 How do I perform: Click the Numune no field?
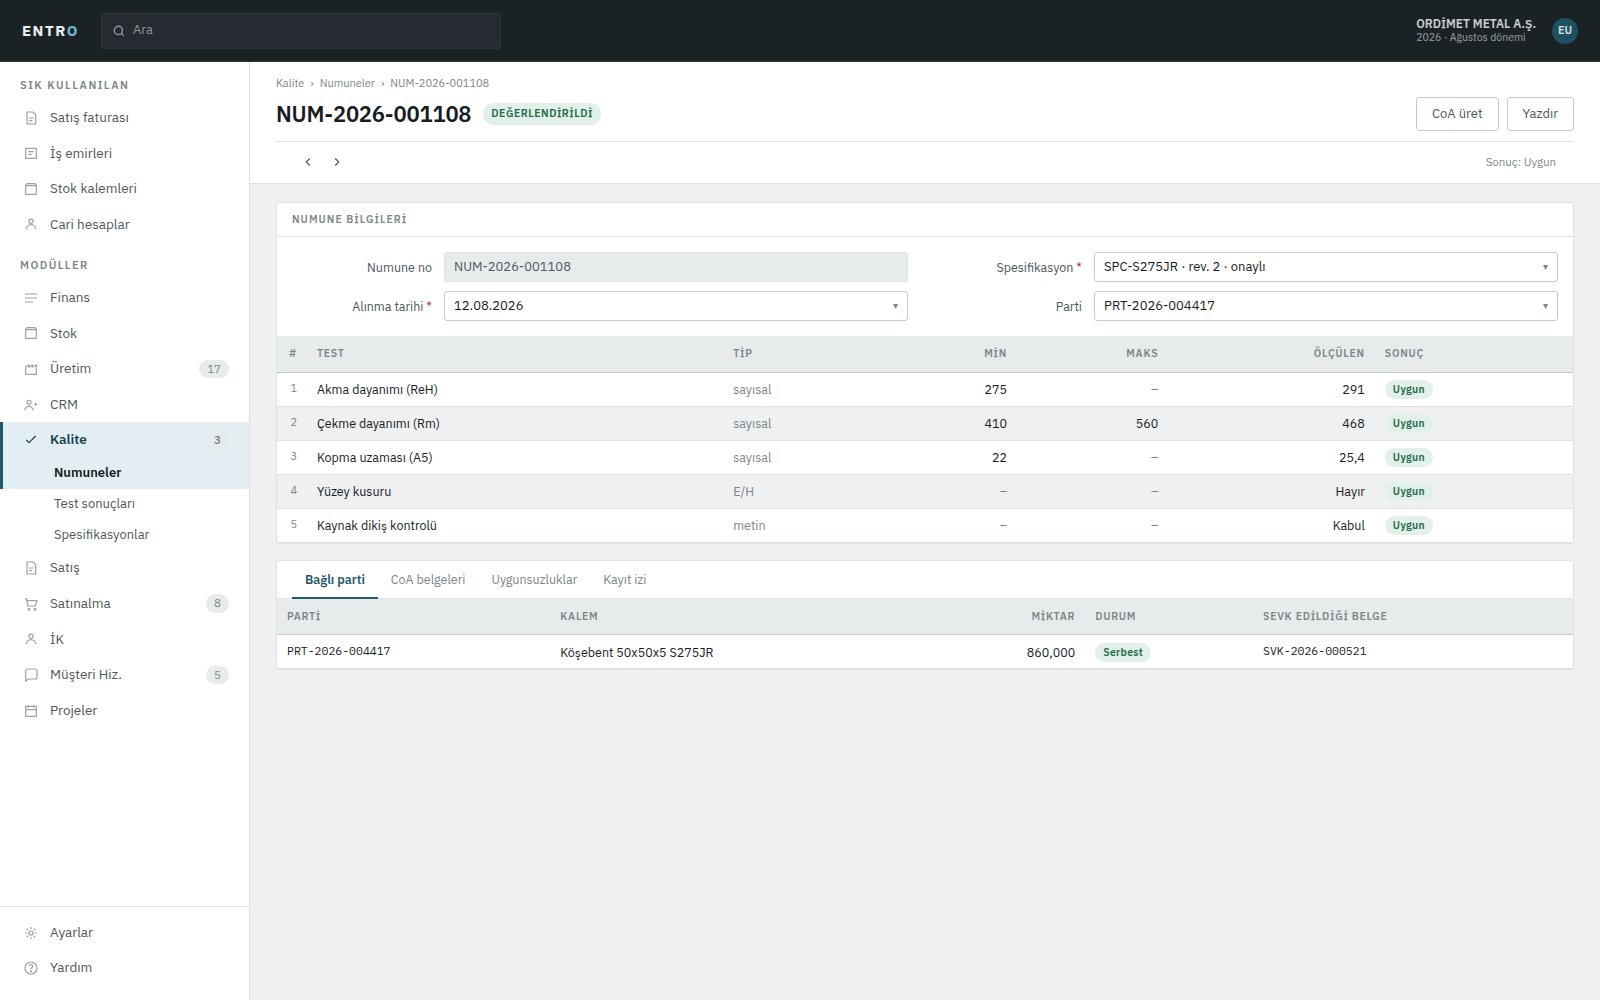(x=675, y=267)
